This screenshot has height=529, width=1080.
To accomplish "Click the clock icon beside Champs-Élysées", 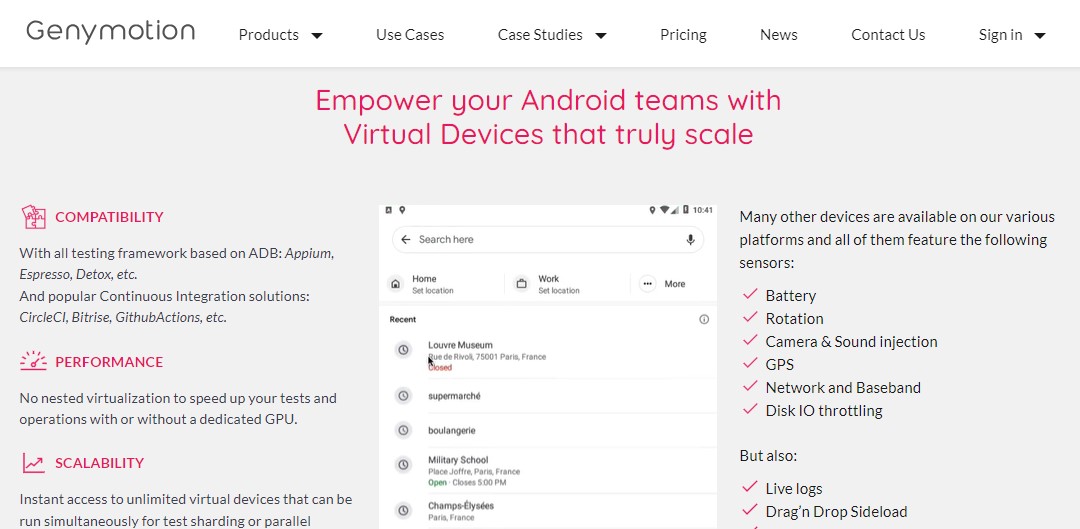I will tap(403, 510).
